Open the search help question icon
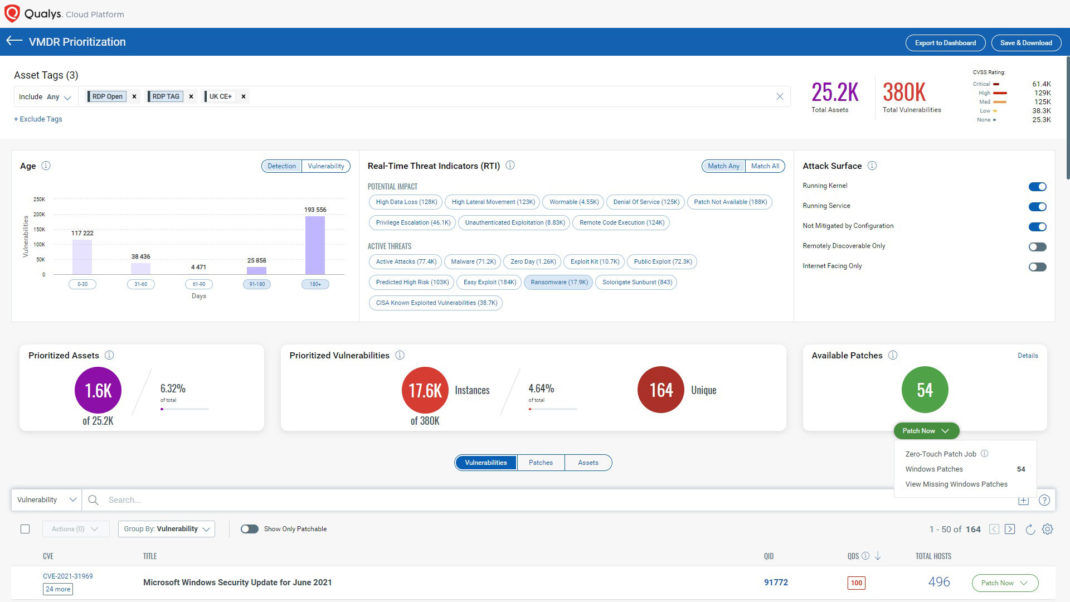Image resolution: width=1070 pixels, height=602 pixels. click(x=1044, y=500)
